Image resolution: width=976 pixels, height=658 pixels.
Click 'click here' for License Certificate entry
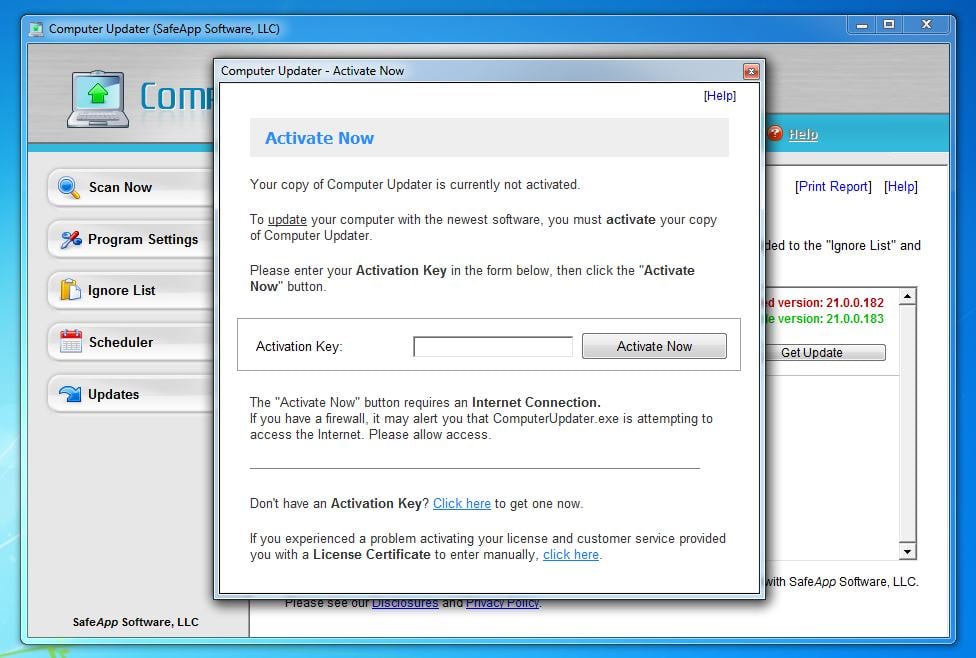571,555
